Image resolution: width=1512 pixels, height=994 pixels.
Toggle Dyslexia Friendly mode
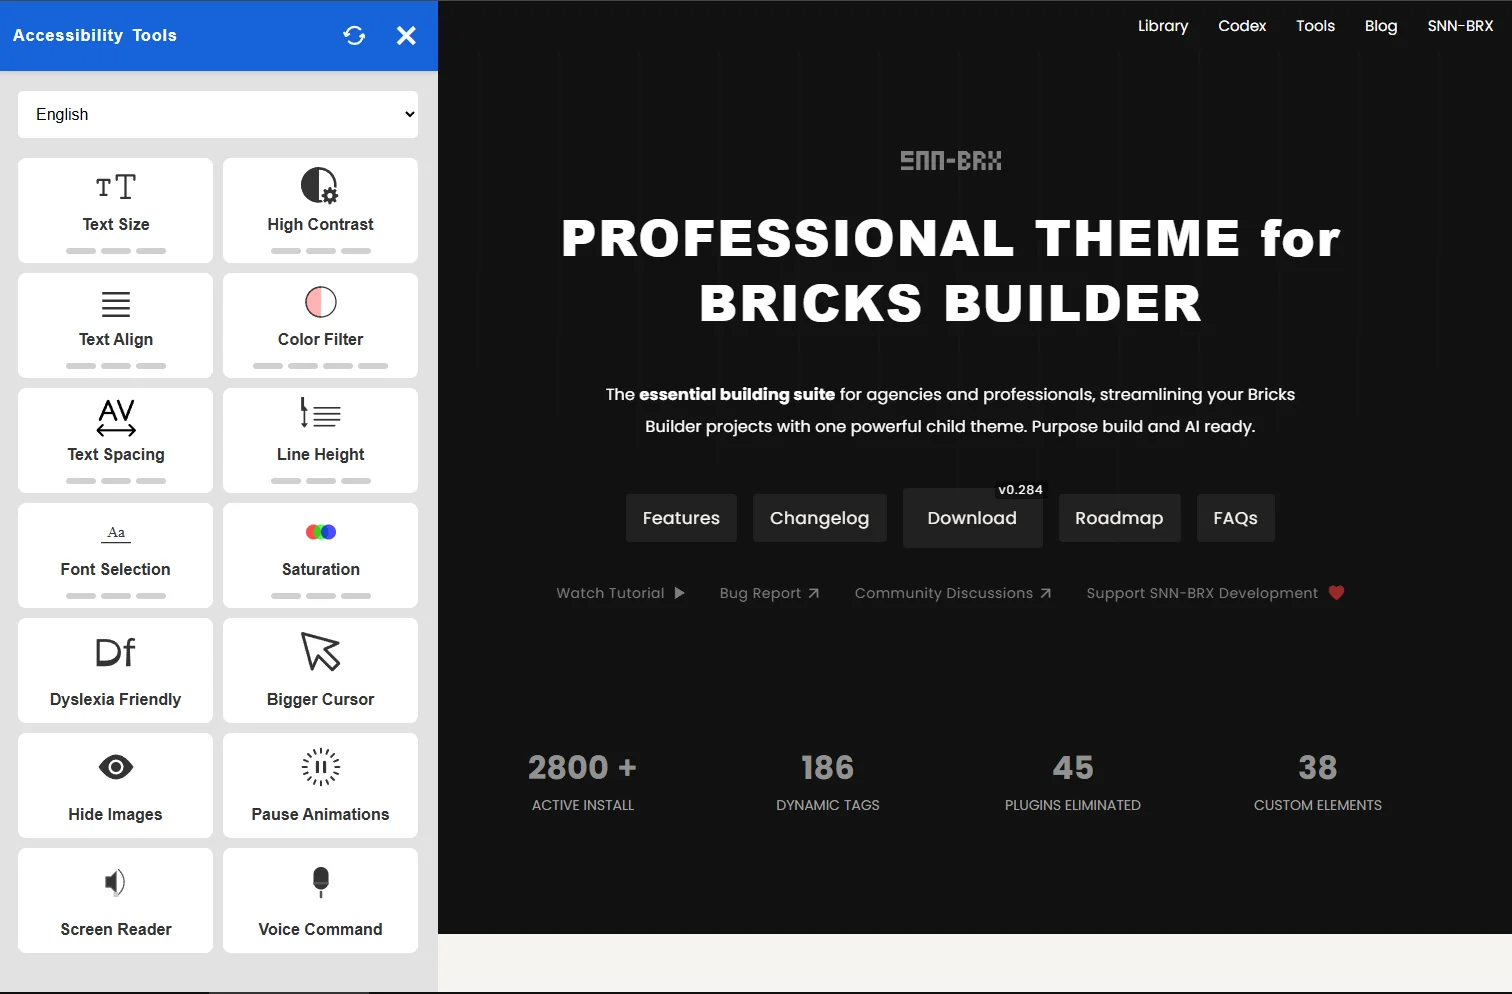[x=116, y=670]
